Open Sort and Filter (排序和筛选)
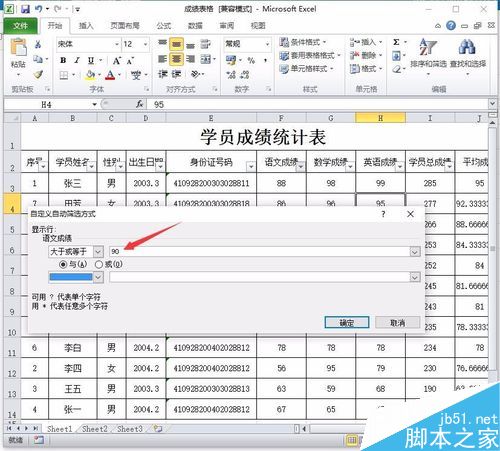Image resolution: width=500 pixels, height=451 pixels. tap(428, 53)
